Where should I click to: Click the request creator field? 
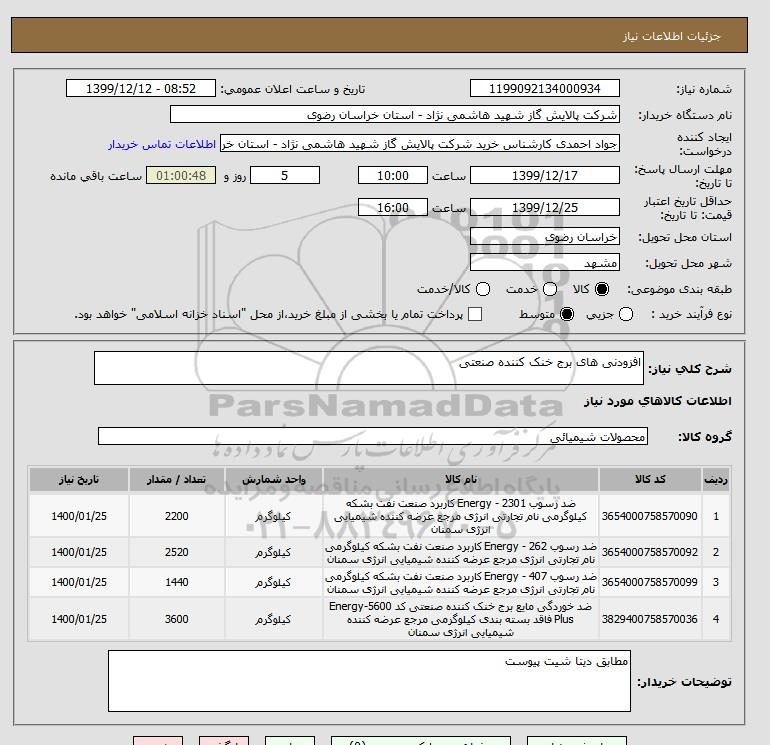pos(420,143)
